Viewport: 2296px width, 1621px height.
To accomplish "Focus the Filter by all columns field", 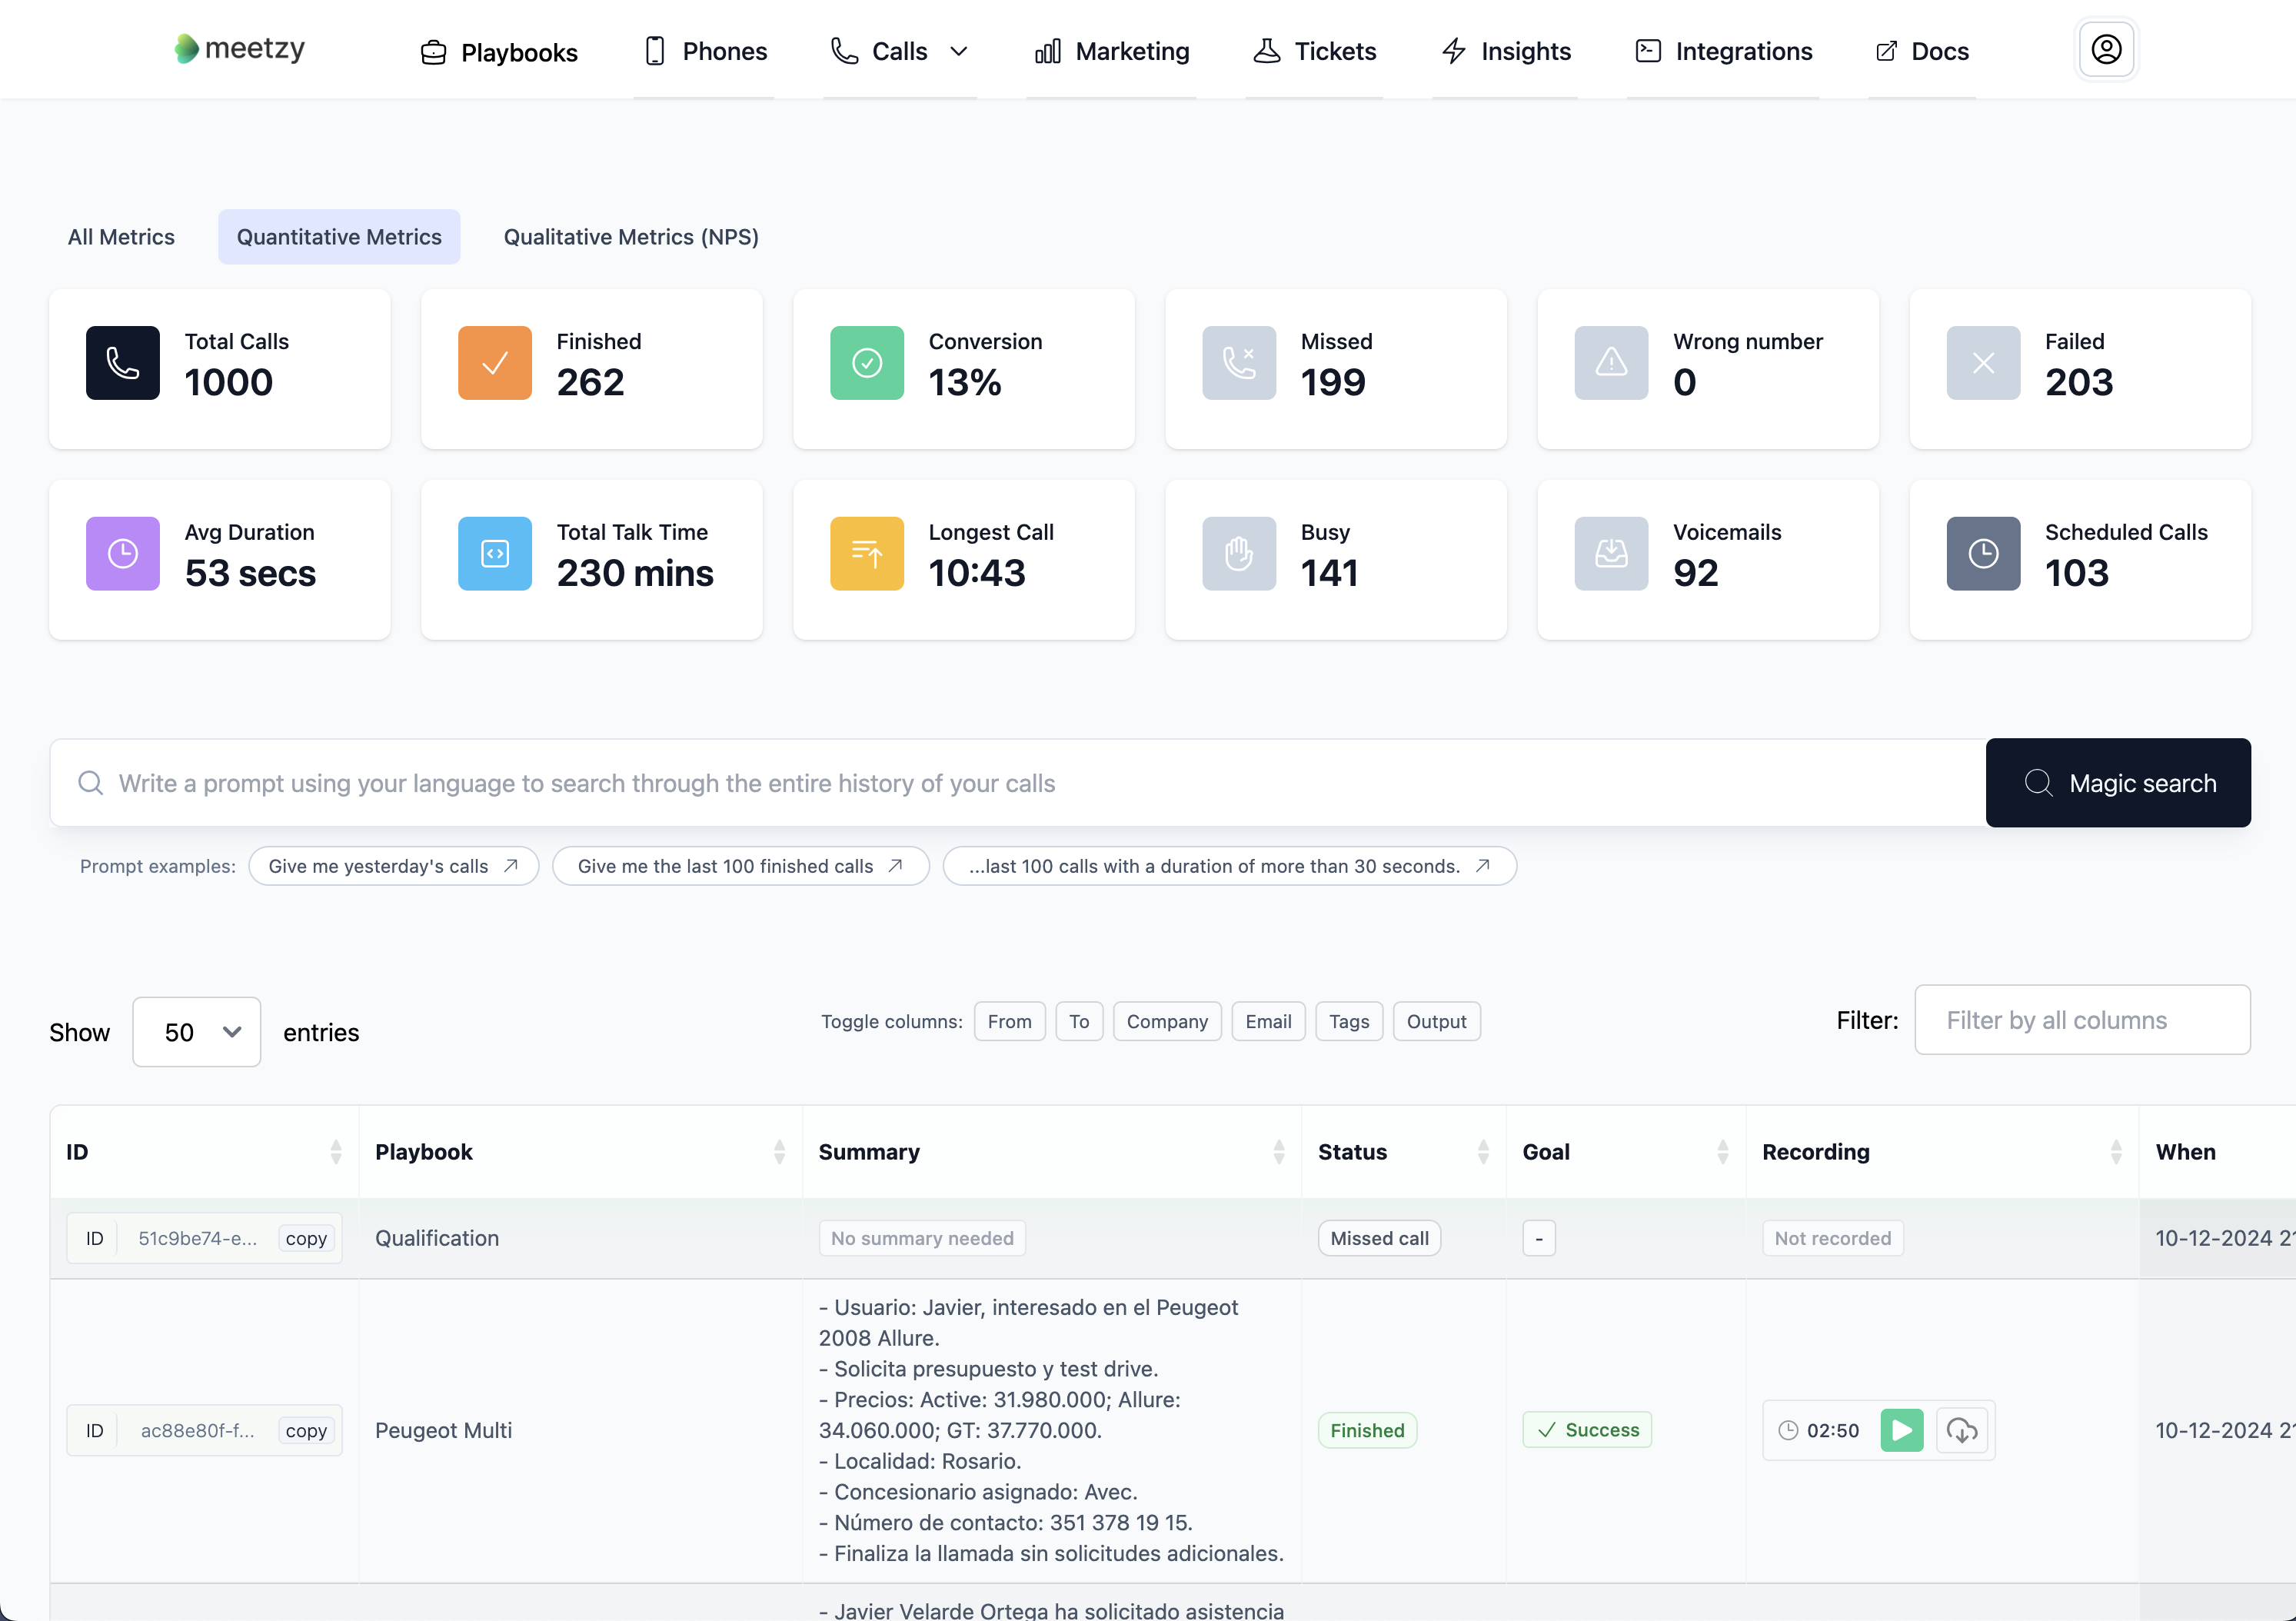I will pyautogui.click(x=2082, y=1020).
